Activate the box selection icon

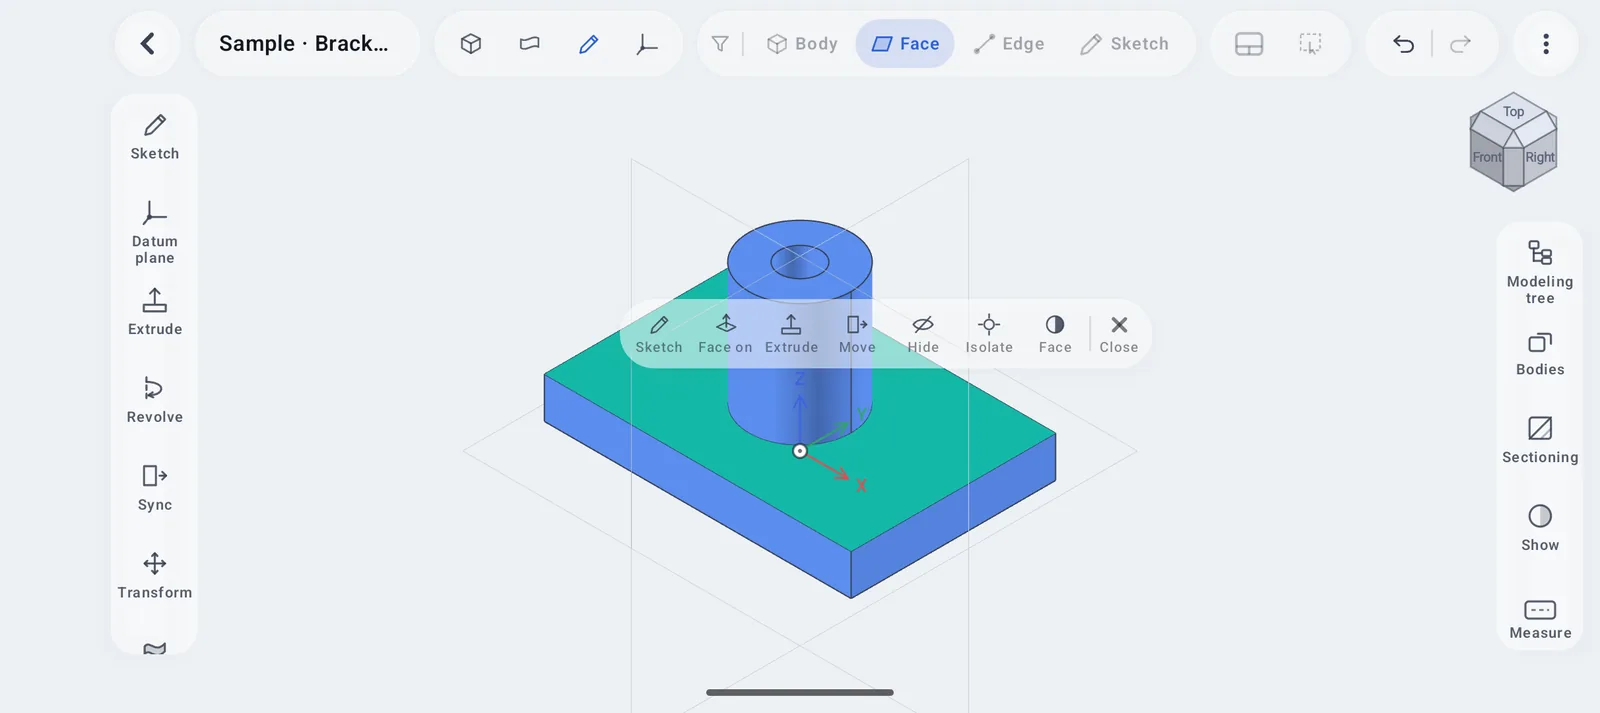click(x=1310, y=44)
